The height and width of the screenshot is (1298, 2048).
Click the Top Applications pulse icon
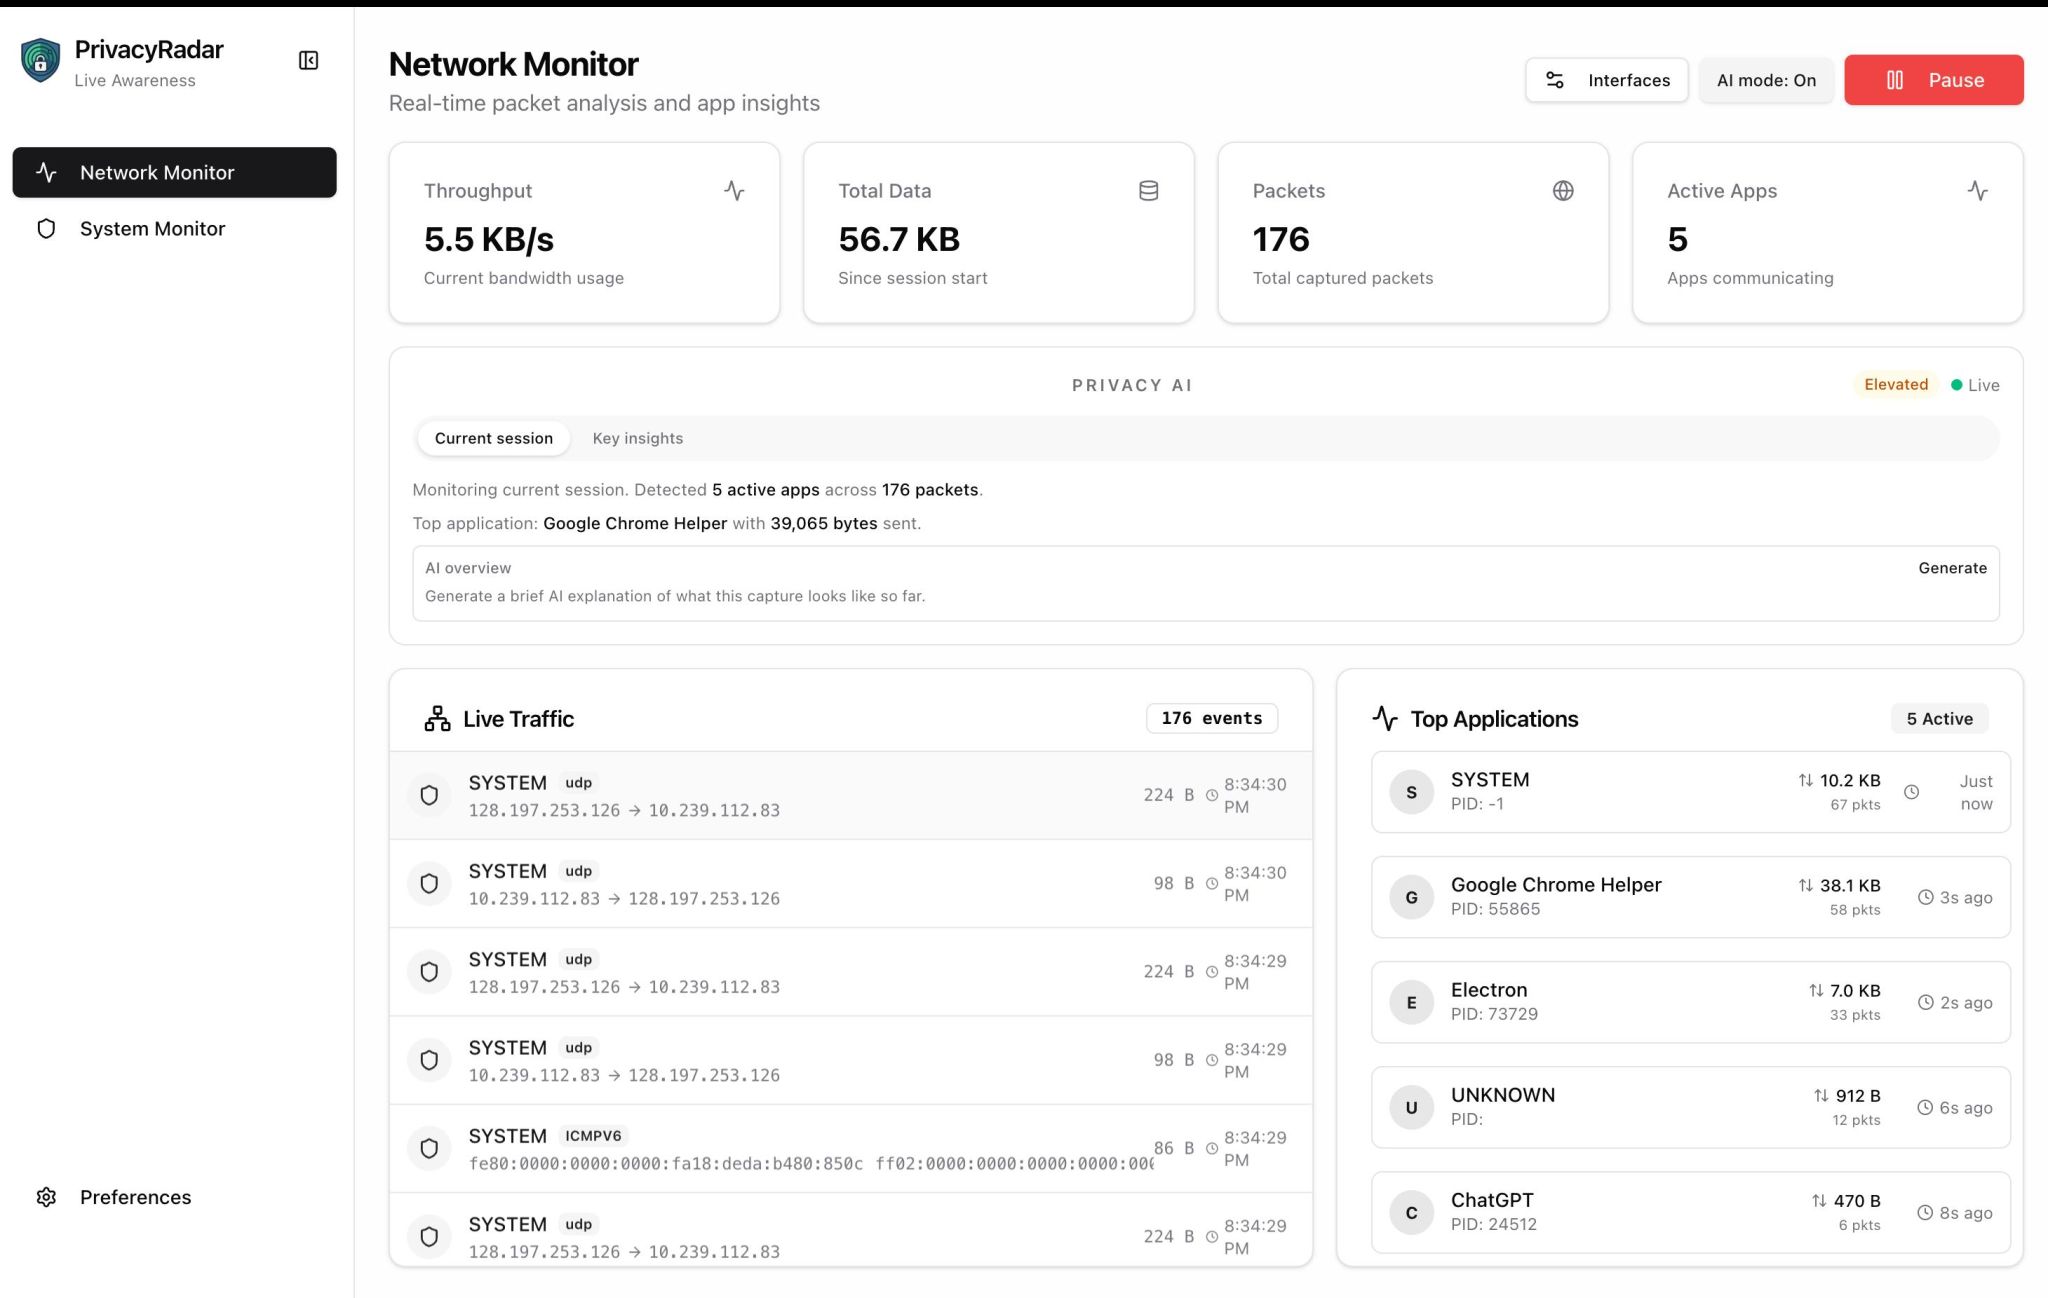tap(1385, 718)
